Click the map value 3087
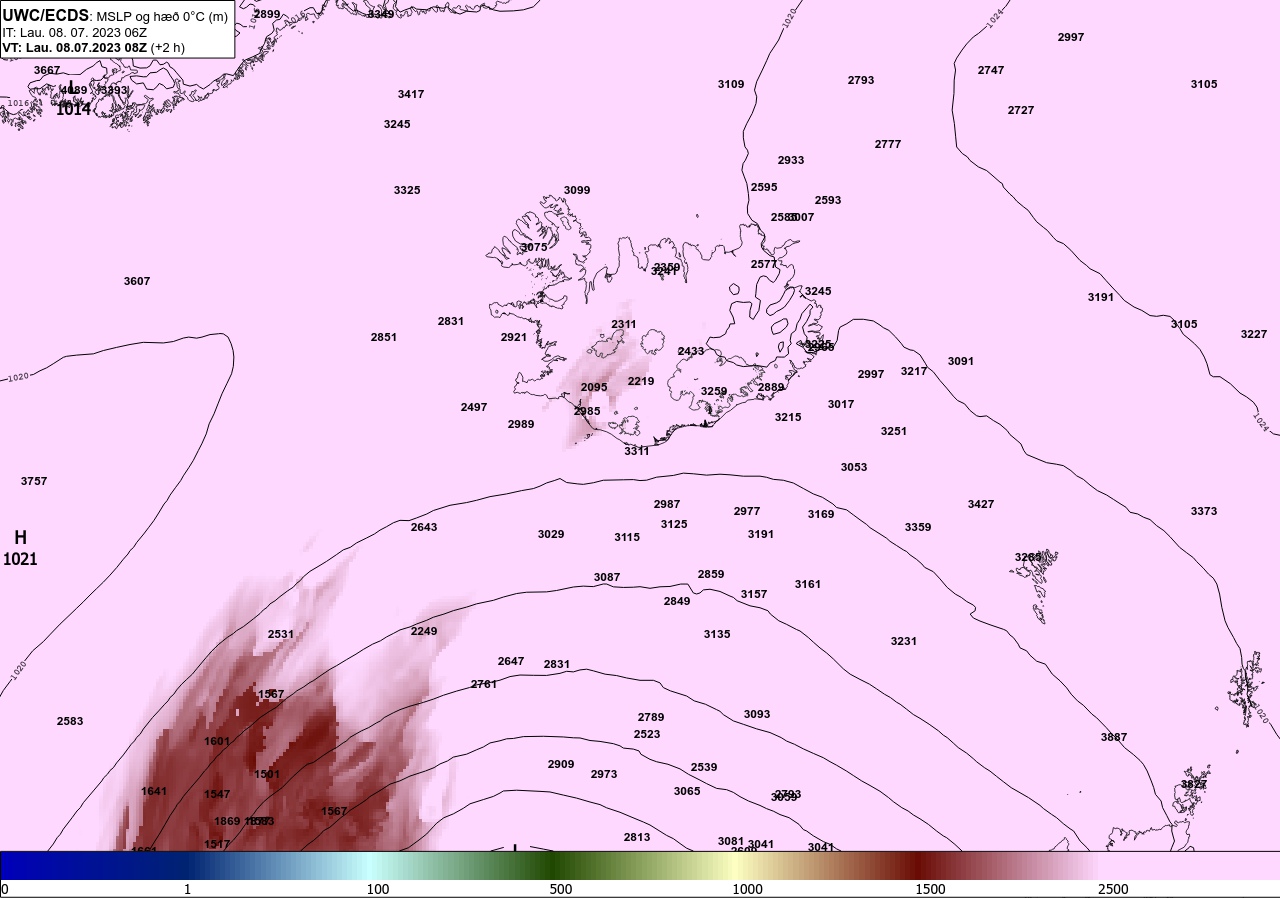The image size is (1280, 898). point(607,577)
